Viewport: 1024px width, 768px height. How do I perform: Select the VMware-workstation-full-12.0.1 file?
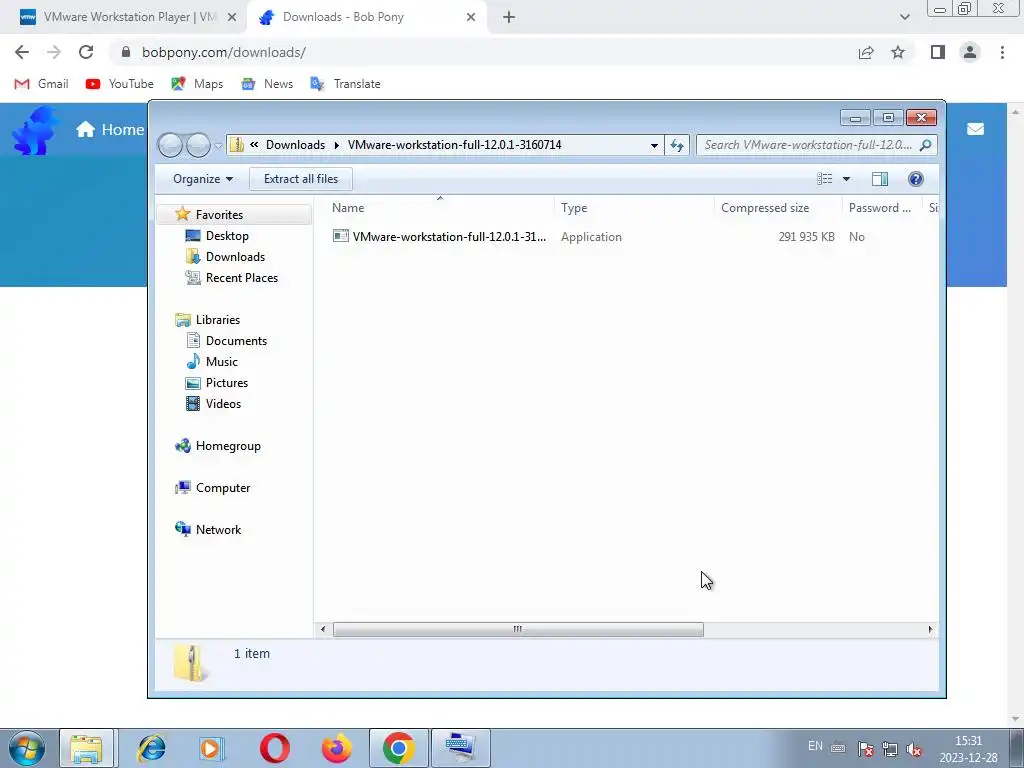coord(439,236)
